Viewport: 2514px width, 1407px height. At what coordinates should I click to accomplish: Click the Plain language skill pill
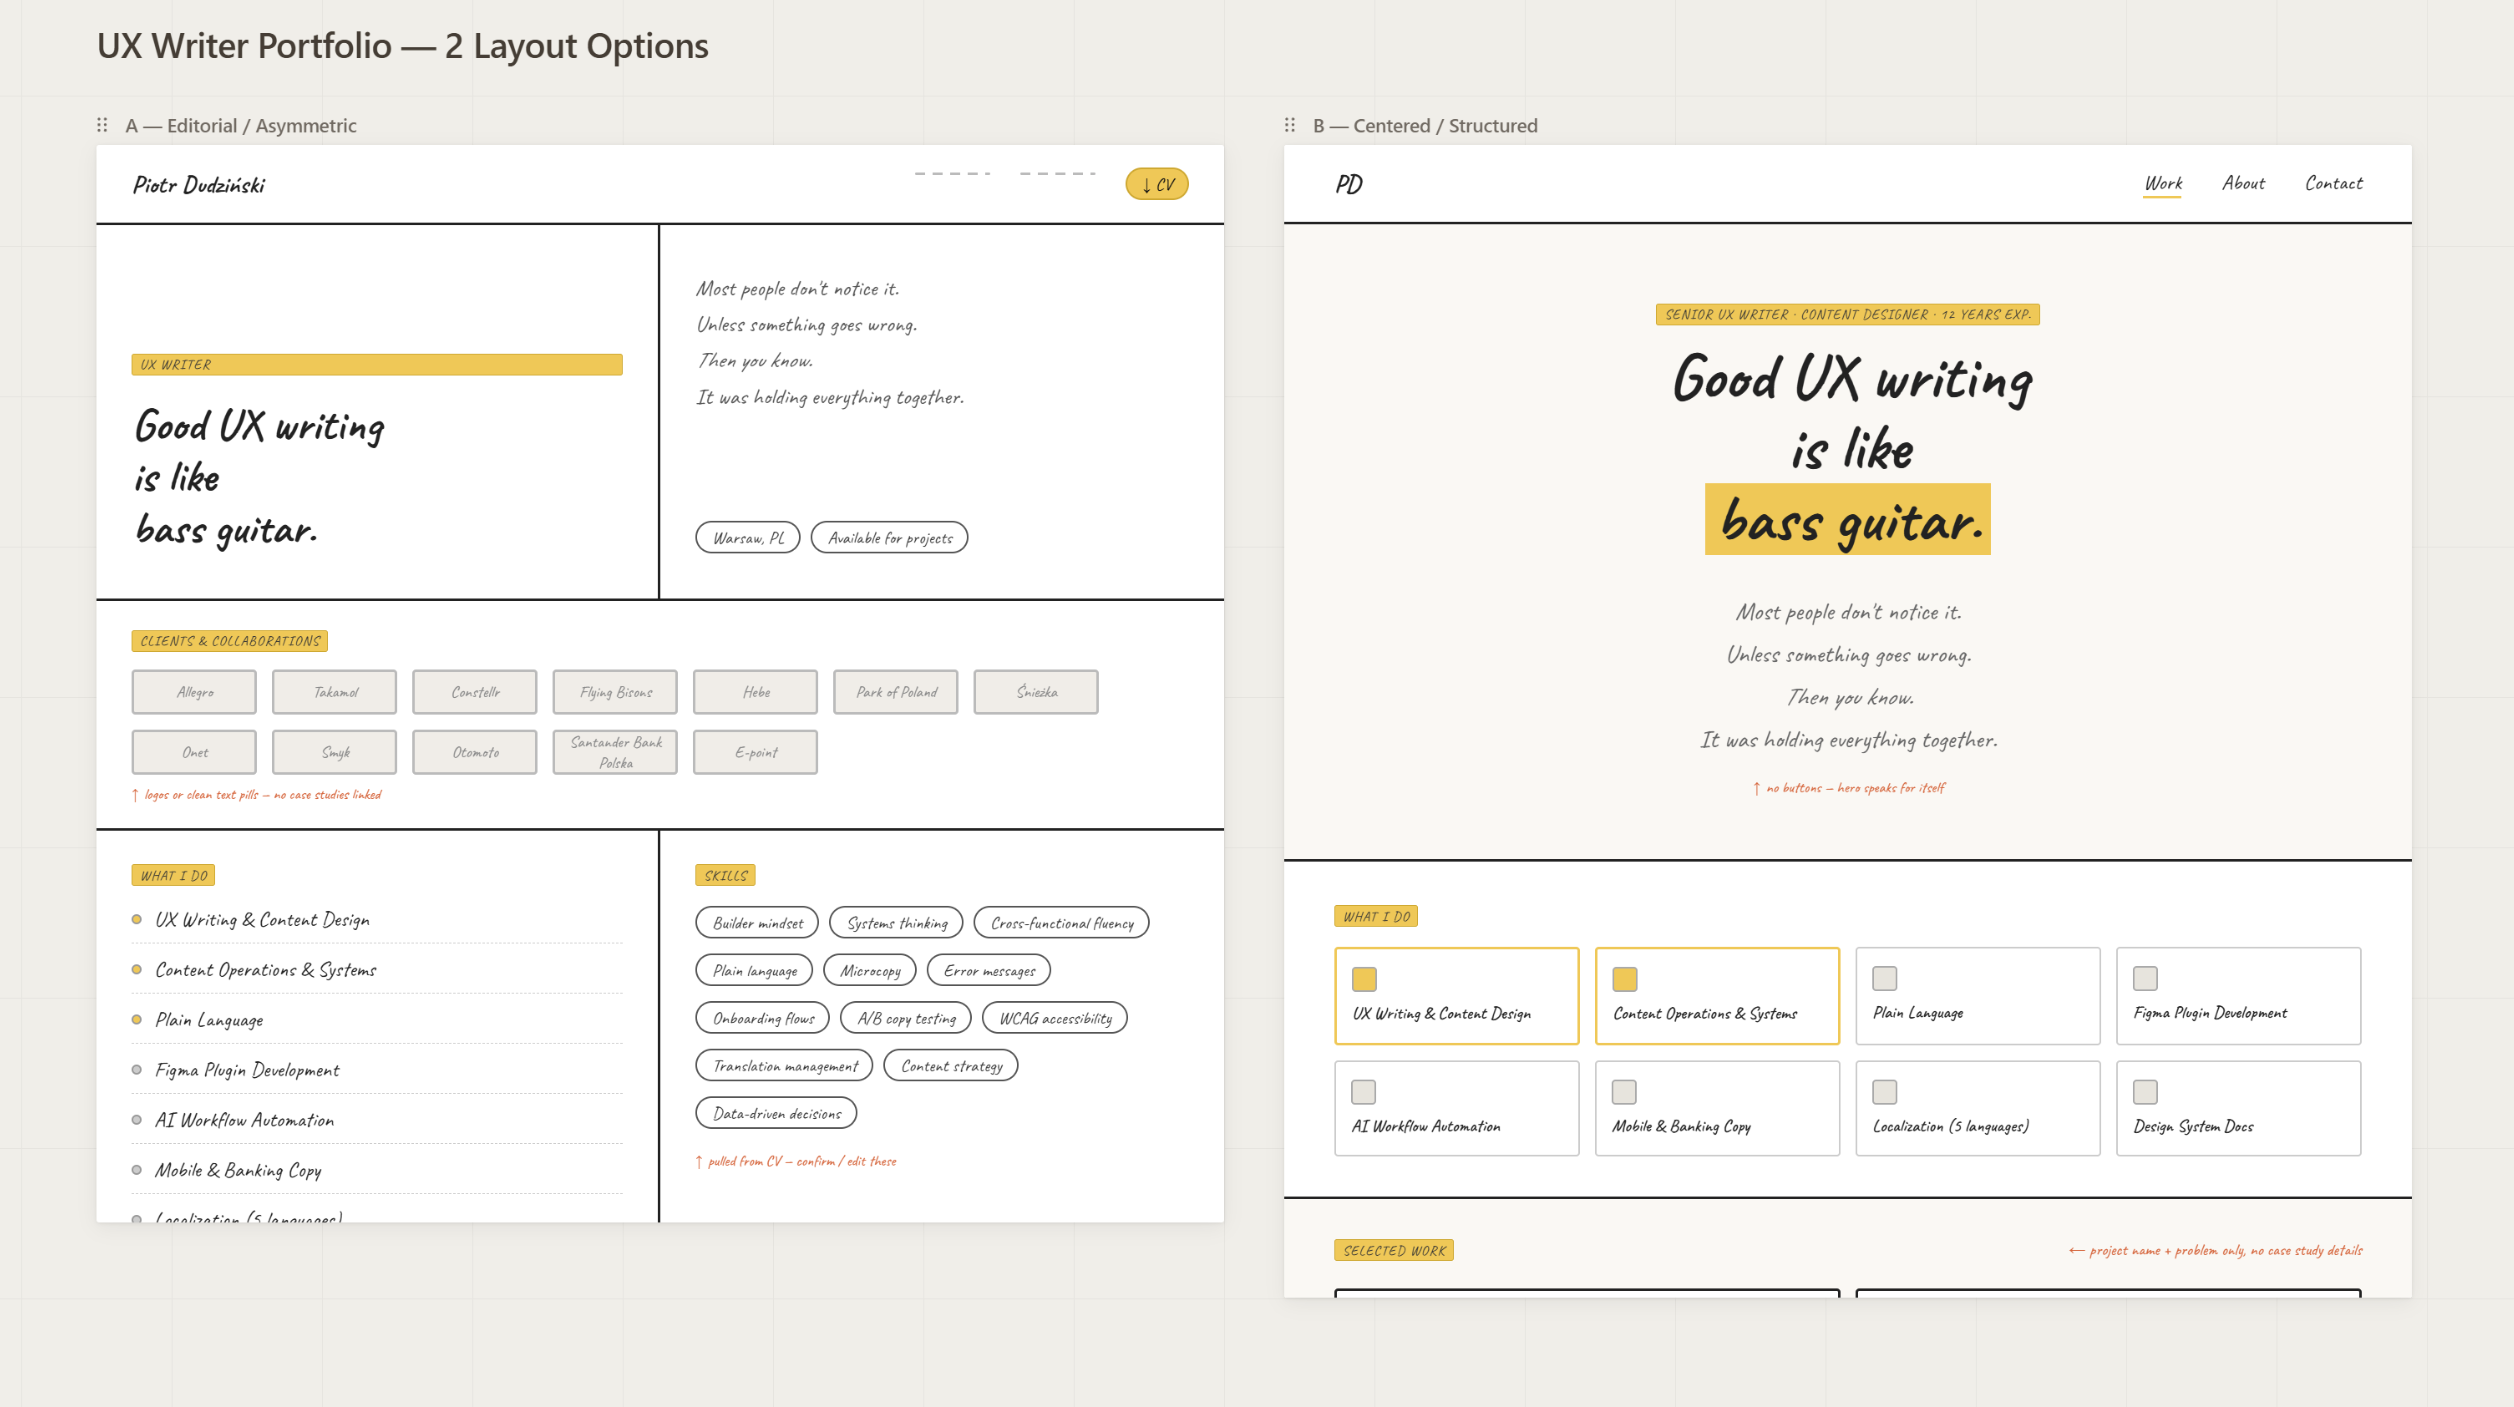click(754, 970)
